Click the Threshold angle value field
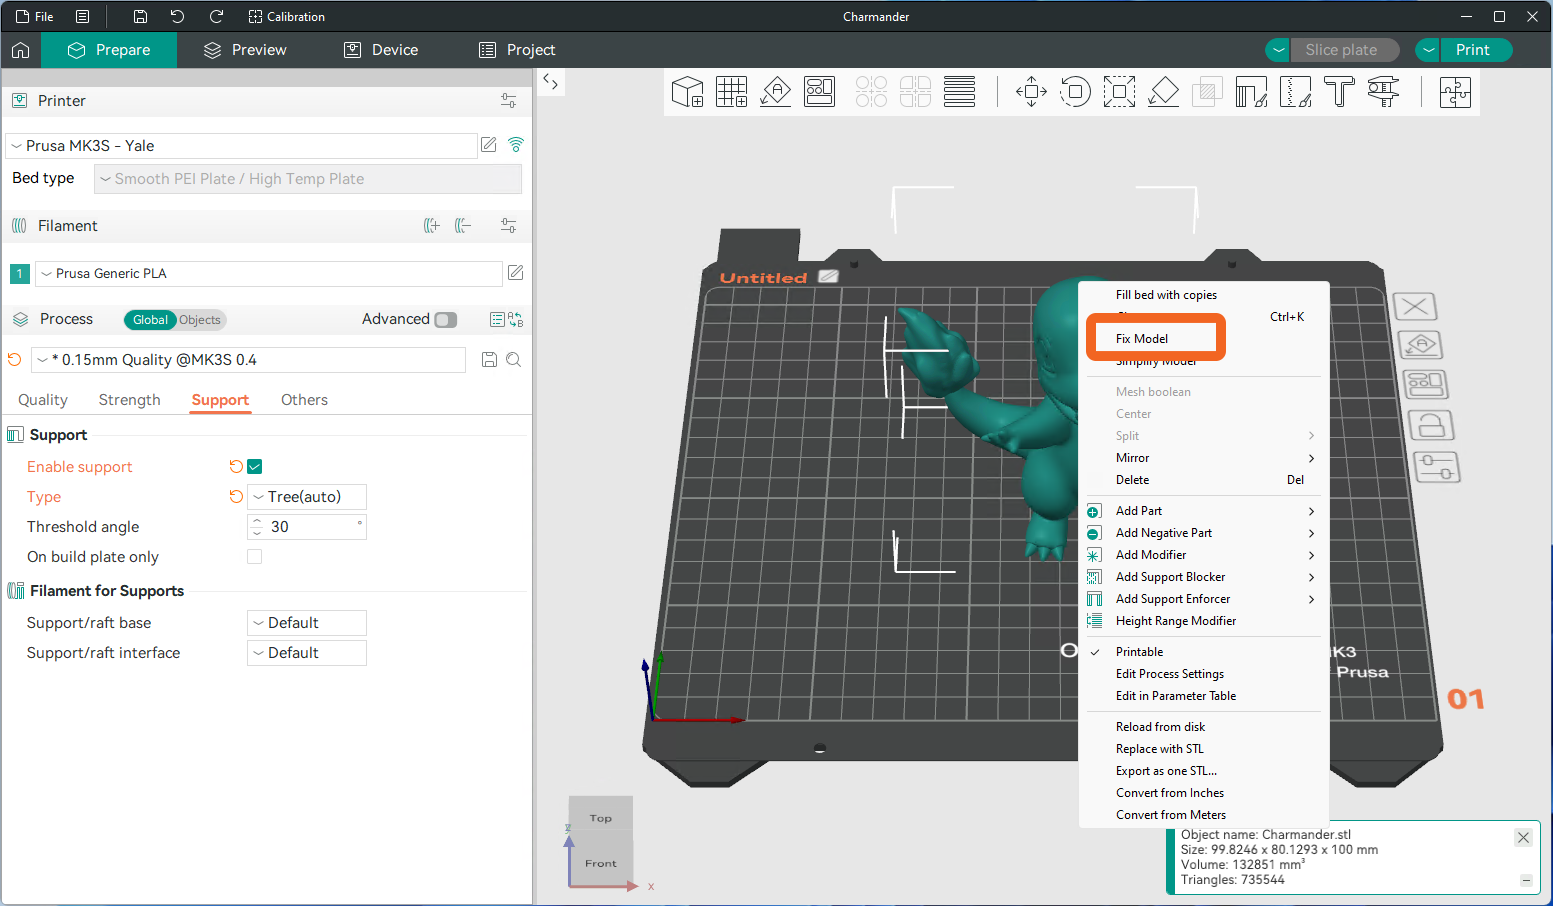The width and height of the screenshot is (1553, 906). tap(307, 527)
